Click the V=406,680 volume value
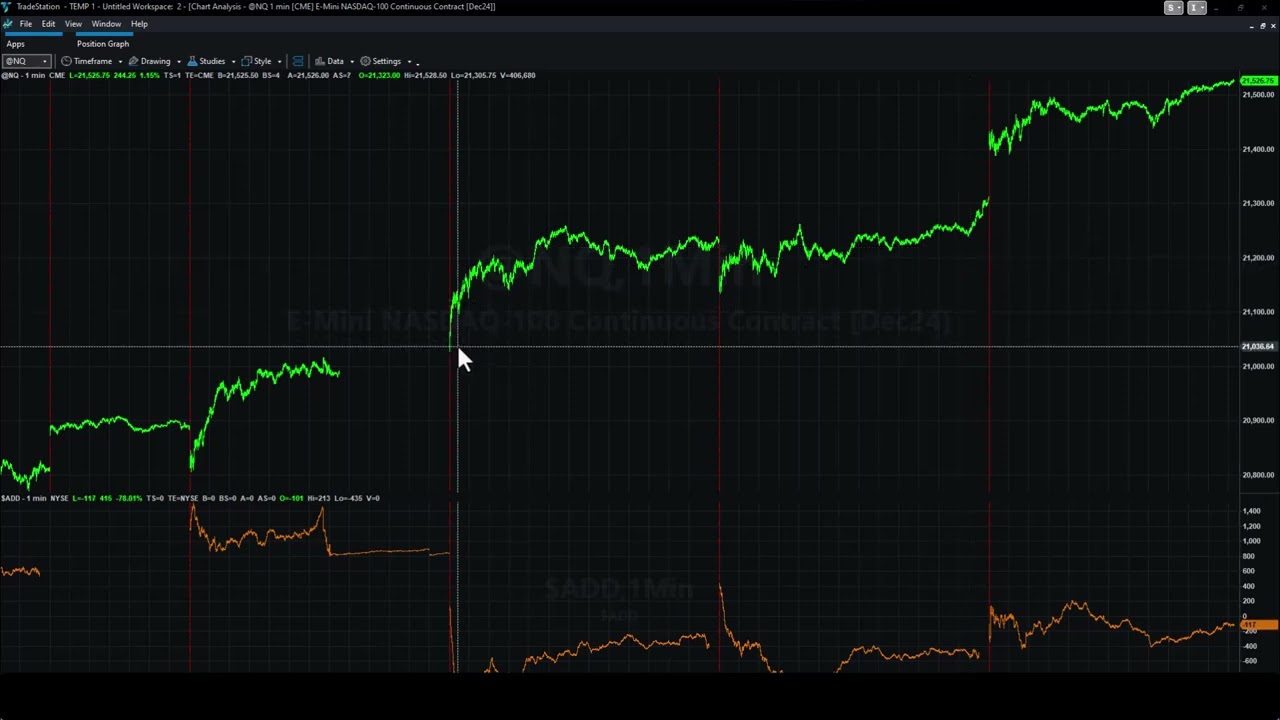 point(517,76)
